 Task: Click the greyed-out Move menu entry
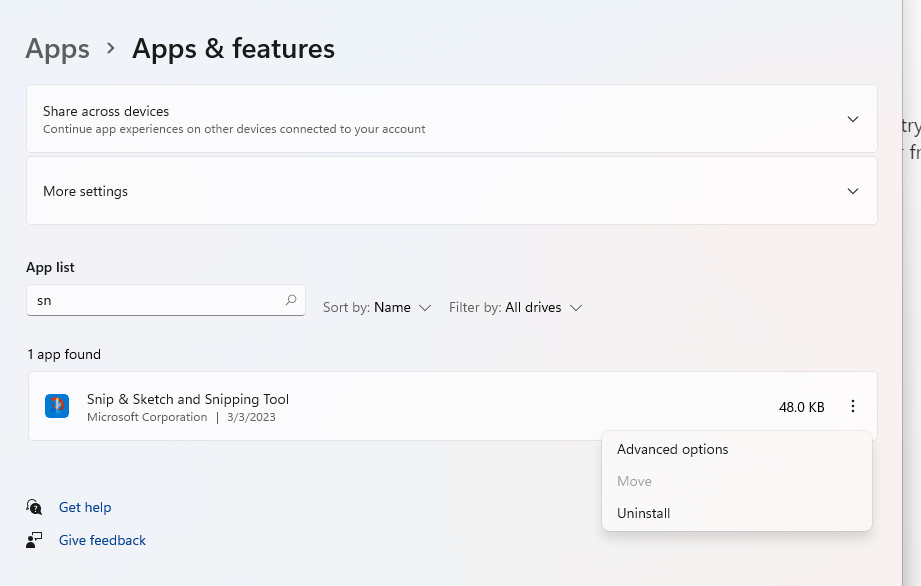coord(635,481)
